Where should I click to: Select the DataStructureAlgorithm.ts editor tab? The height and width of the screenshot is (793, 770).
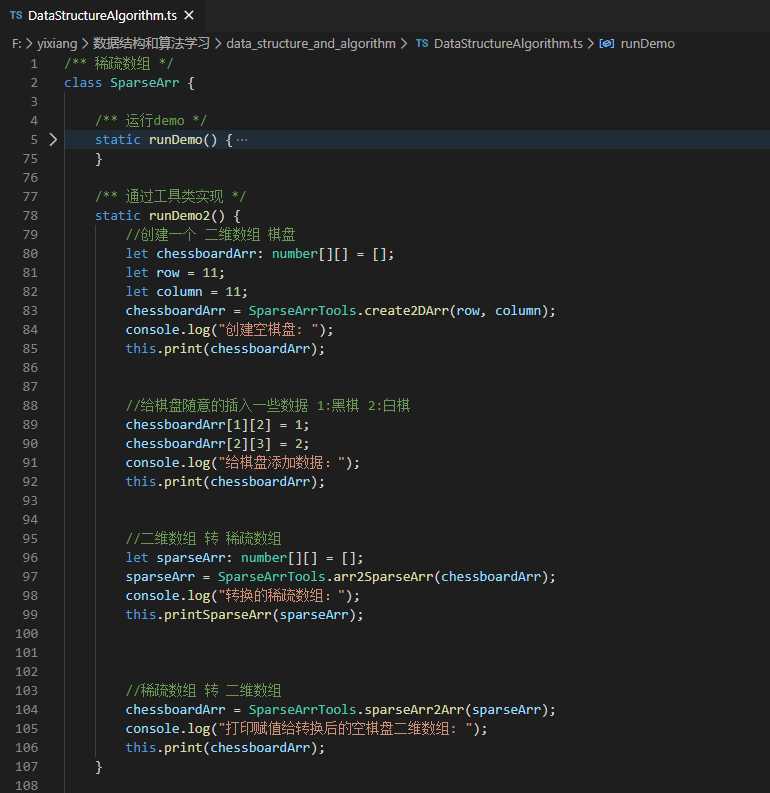102,16
